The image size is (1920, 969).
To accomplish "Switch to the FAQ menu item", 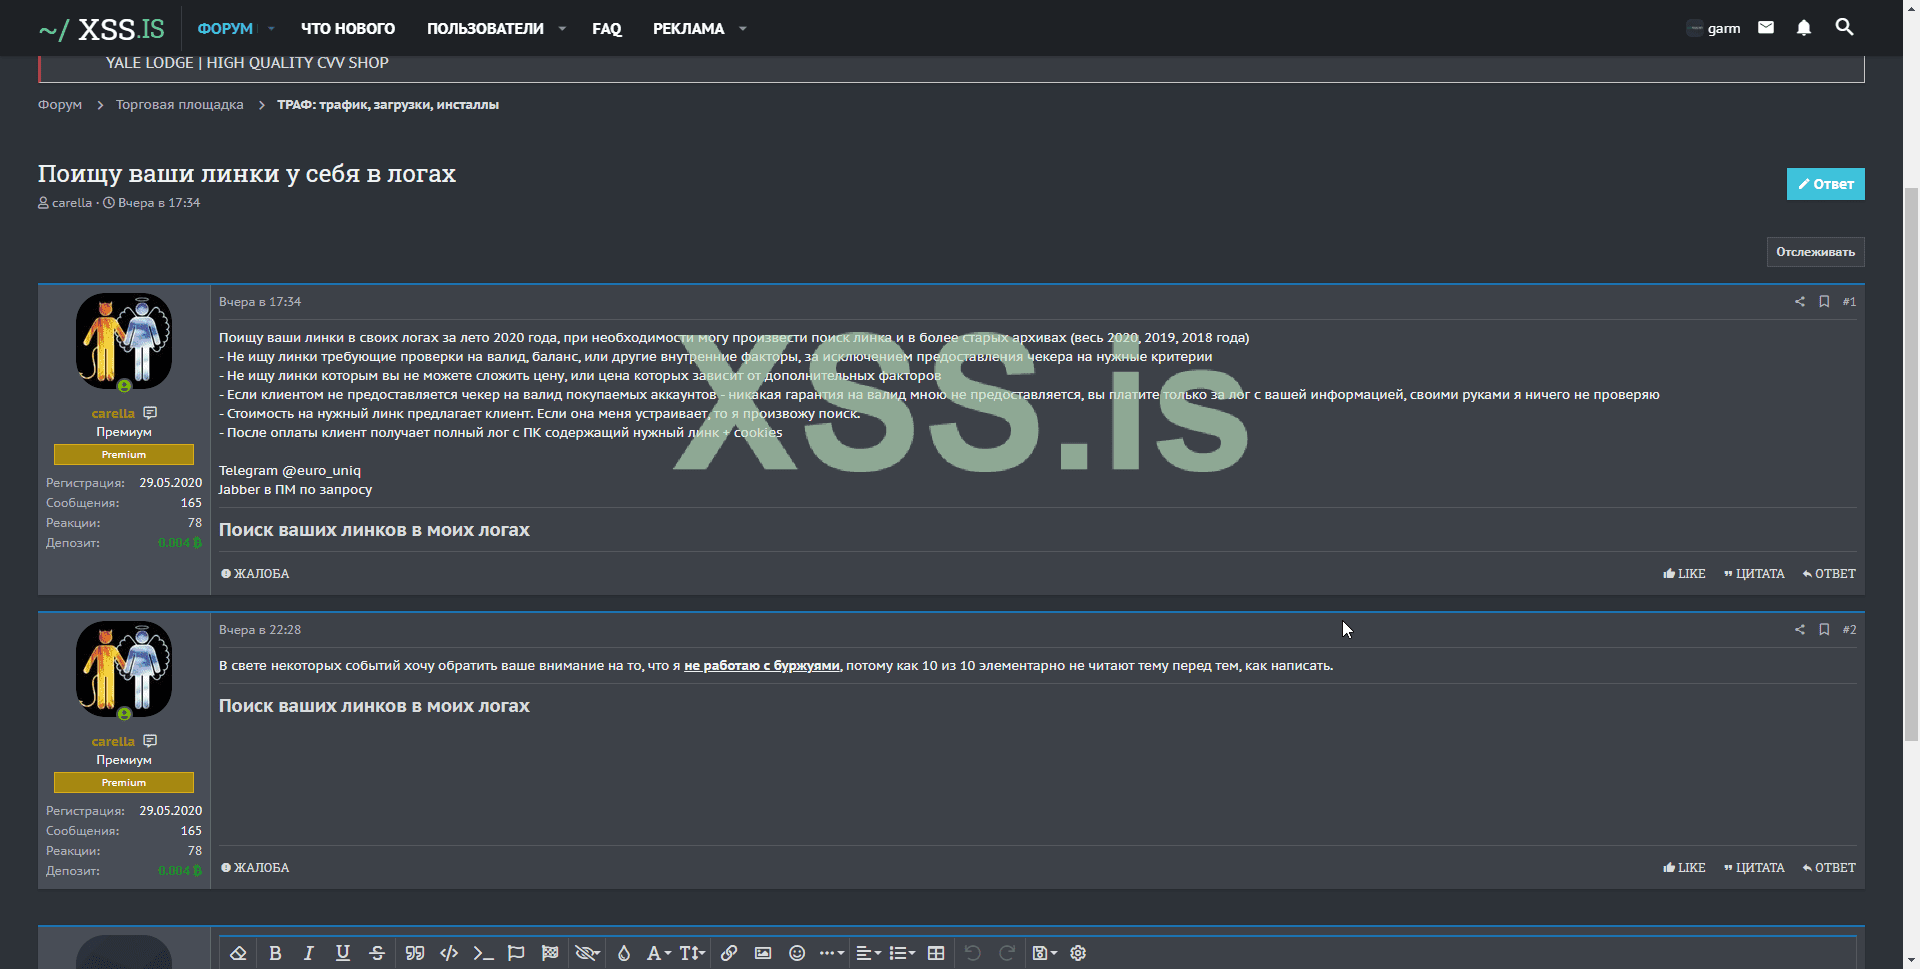I will [606, 28].
